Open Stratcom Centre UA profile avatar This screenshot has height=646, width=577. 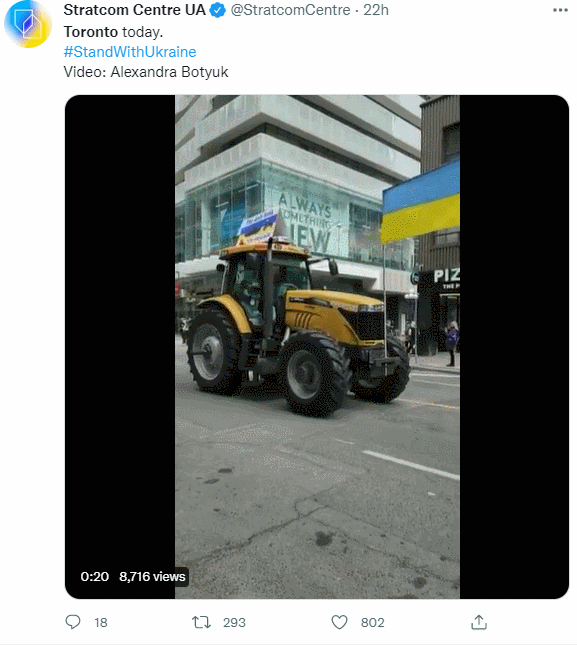coord(28,24)
